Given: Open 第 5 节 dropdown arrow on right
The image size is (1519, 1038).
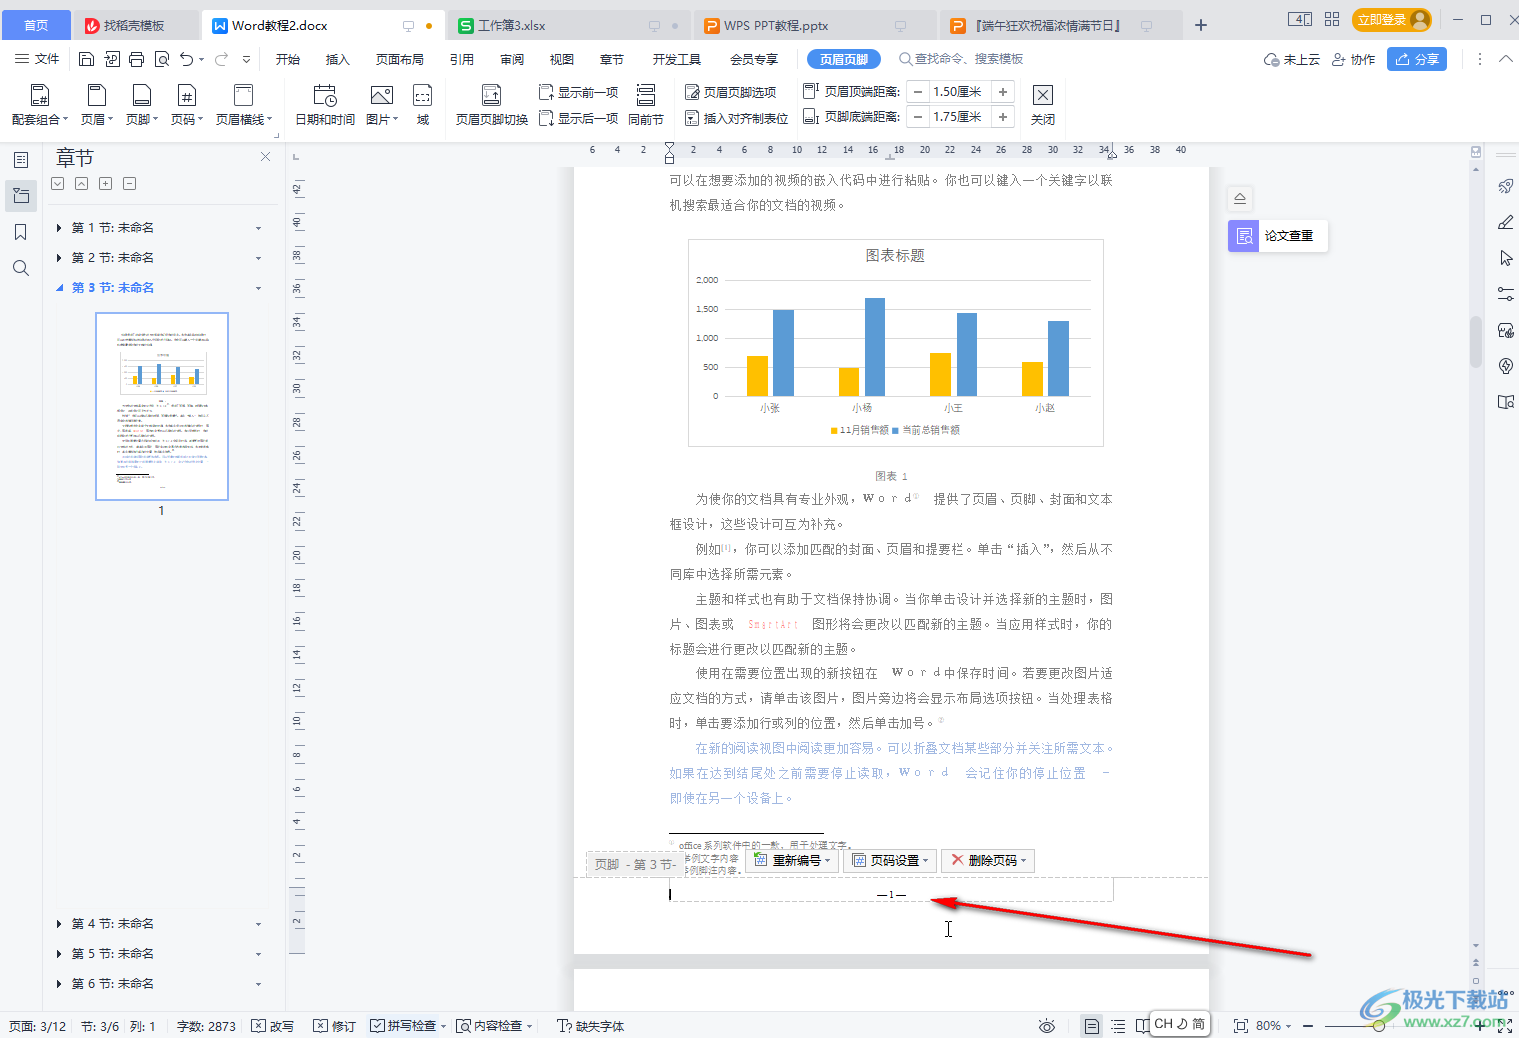Looking at the screenshot, I should (x=258, y=954).
